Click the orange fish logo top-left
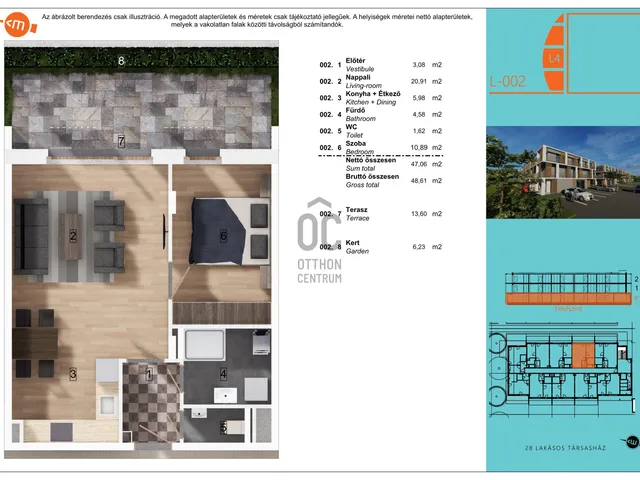640x480 pixels. 19,25
